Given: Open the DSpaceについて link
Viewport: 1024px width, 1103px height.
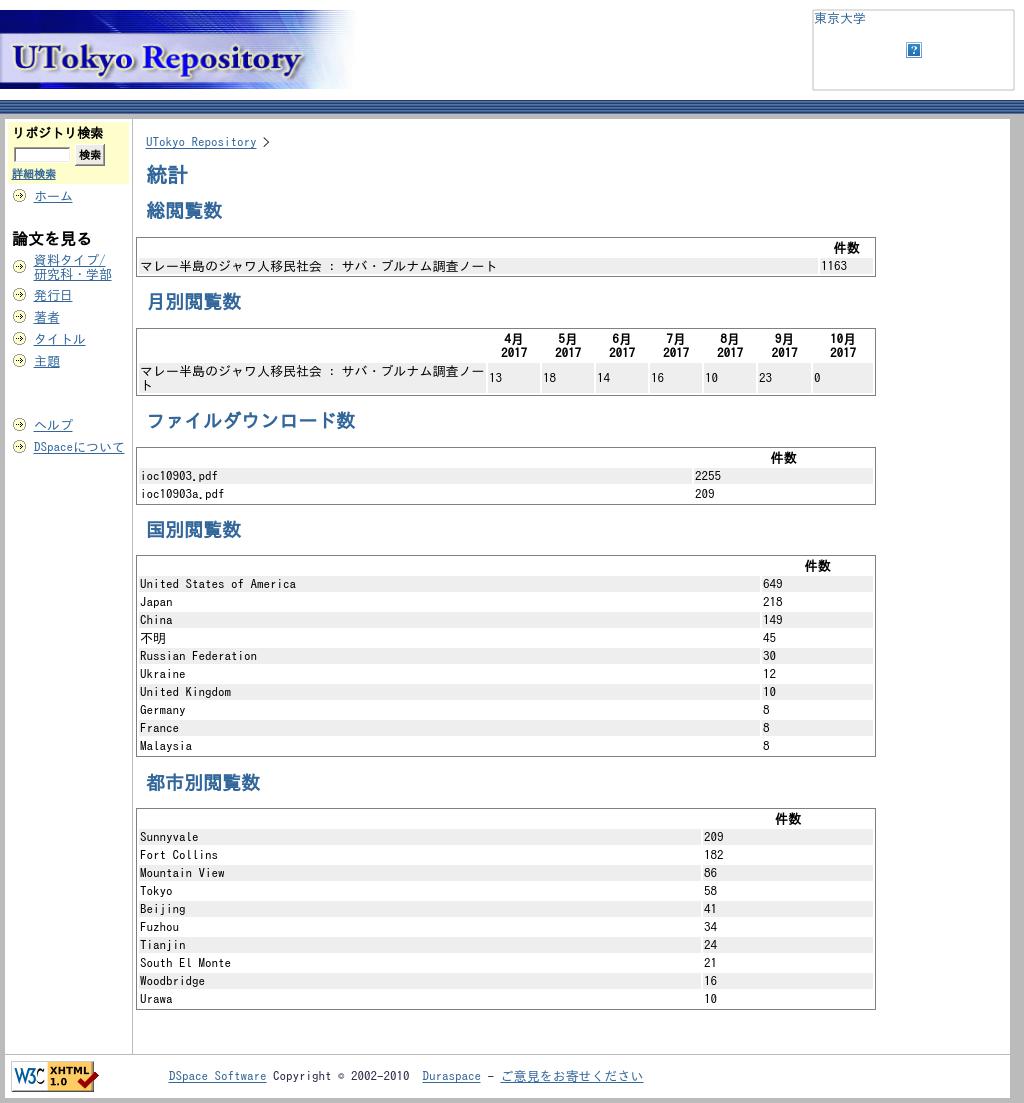Looking at the screenshot, I should [79, 447].
